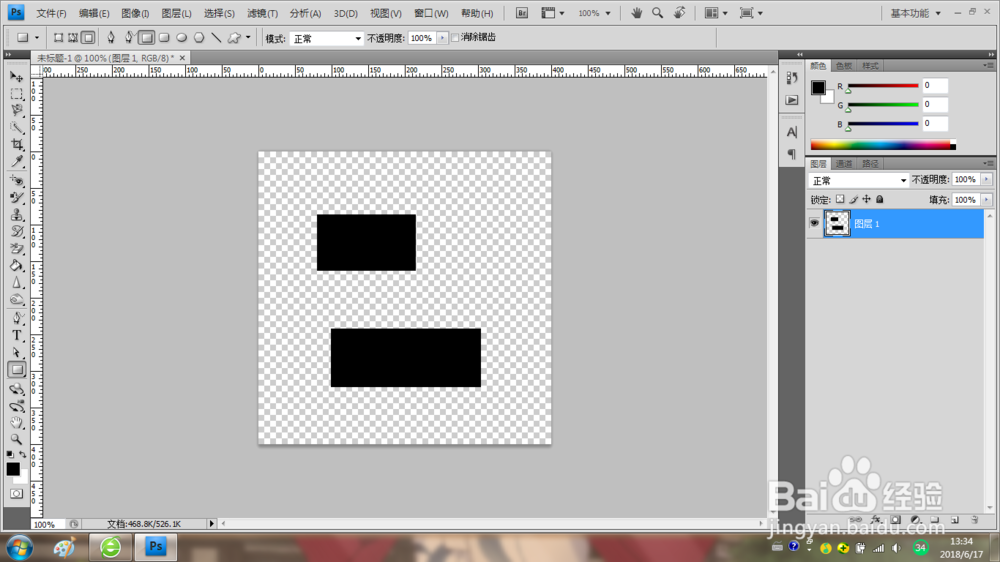The height and width of the screenshot is (562, 1000).
Task: Open the shape geometry options arrow
Action: [249, 38]
